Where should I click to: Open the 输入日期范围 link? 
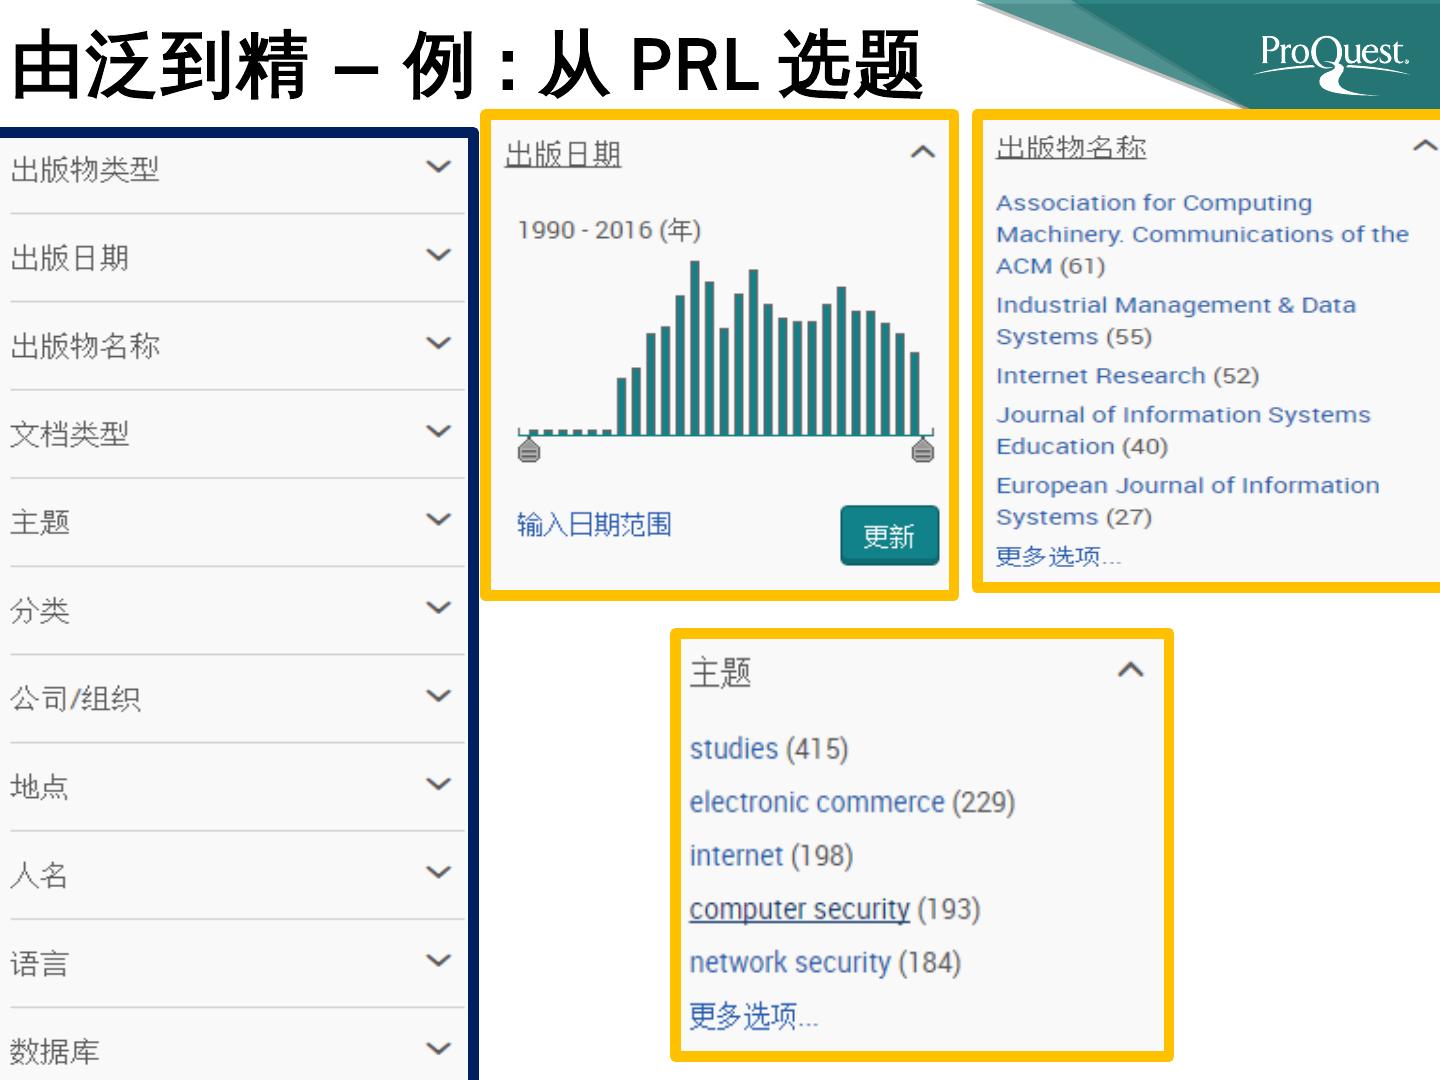(x=594, y=525)
